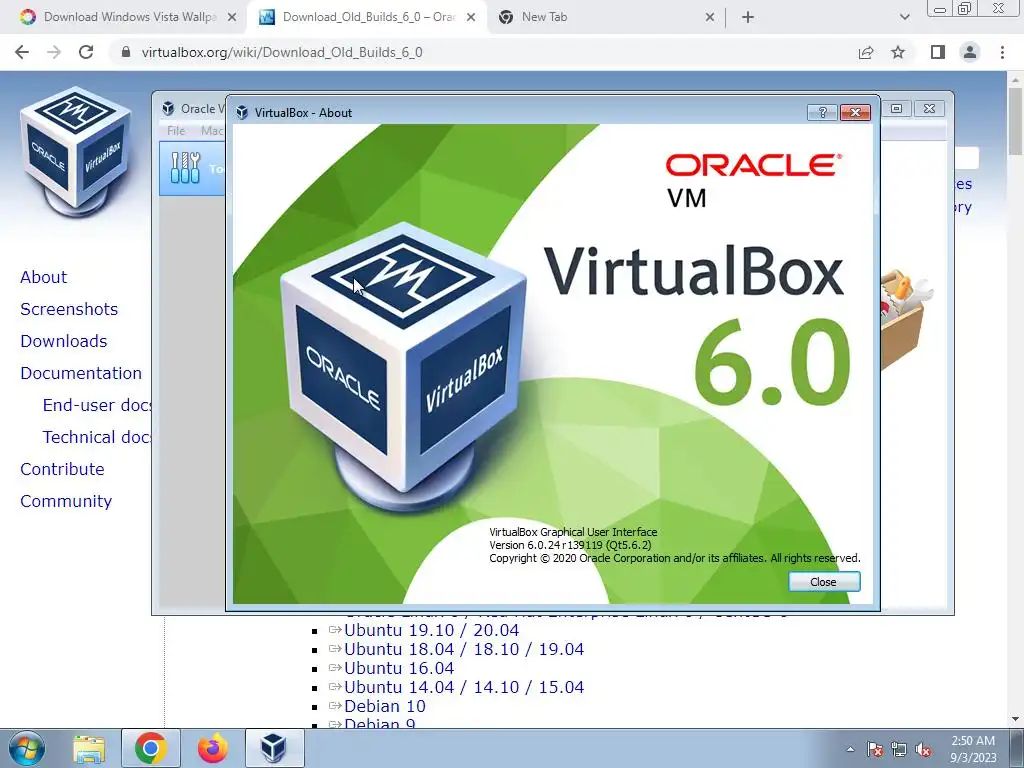This screenshot has width=1024, height=768.
Task: Share this page icon in address bar
Action: coord(866,52)
